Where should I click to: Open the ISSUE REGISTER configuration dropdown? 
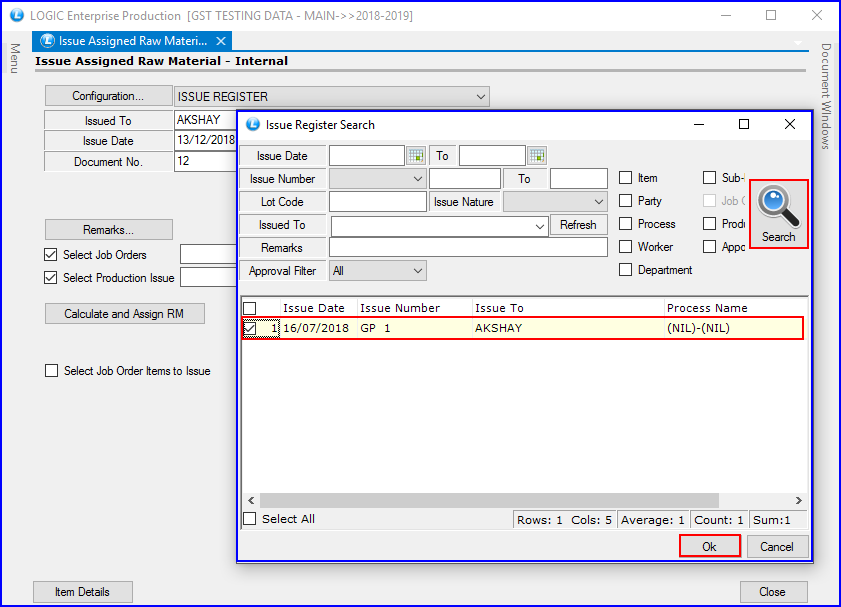(481, 97)
